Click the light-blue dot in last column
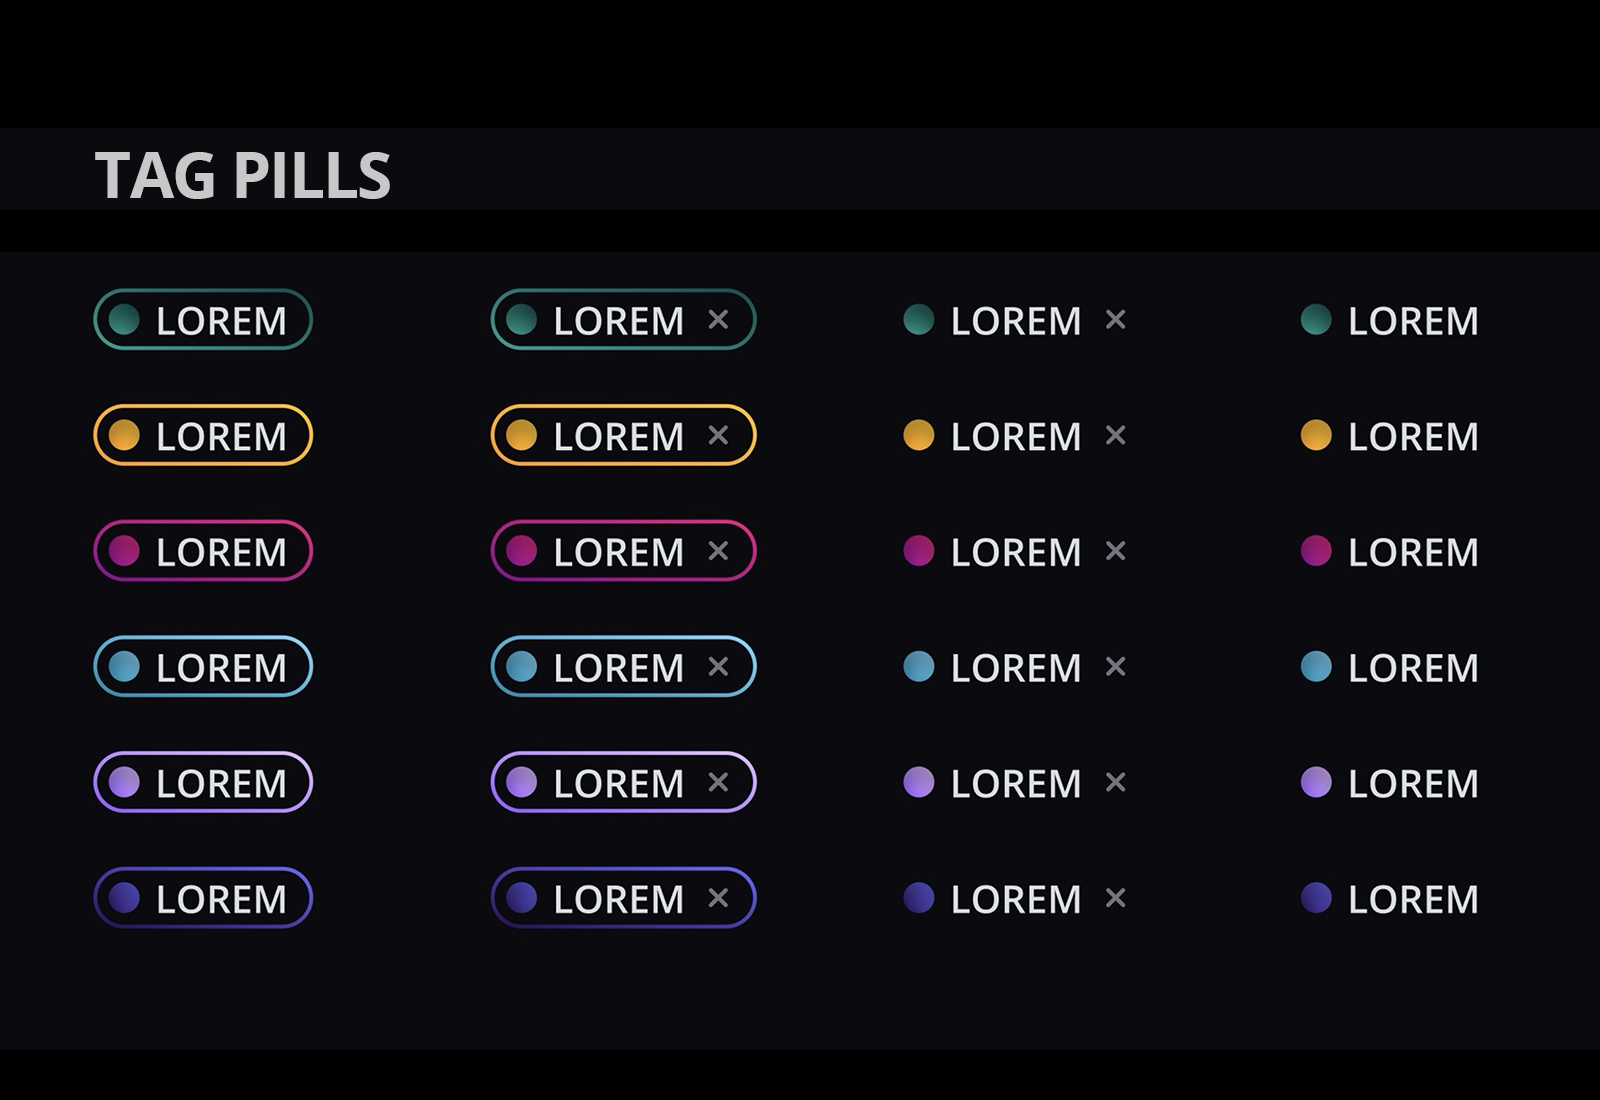Viewport: 1600px width, 1100px height. 1316,667
